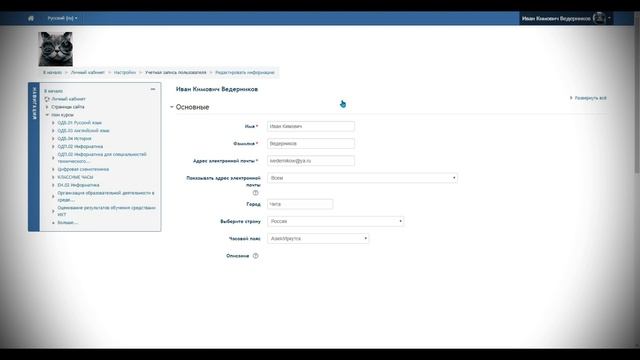Open 'Организация образовательной деятельности' course

[x=106, y=196]
